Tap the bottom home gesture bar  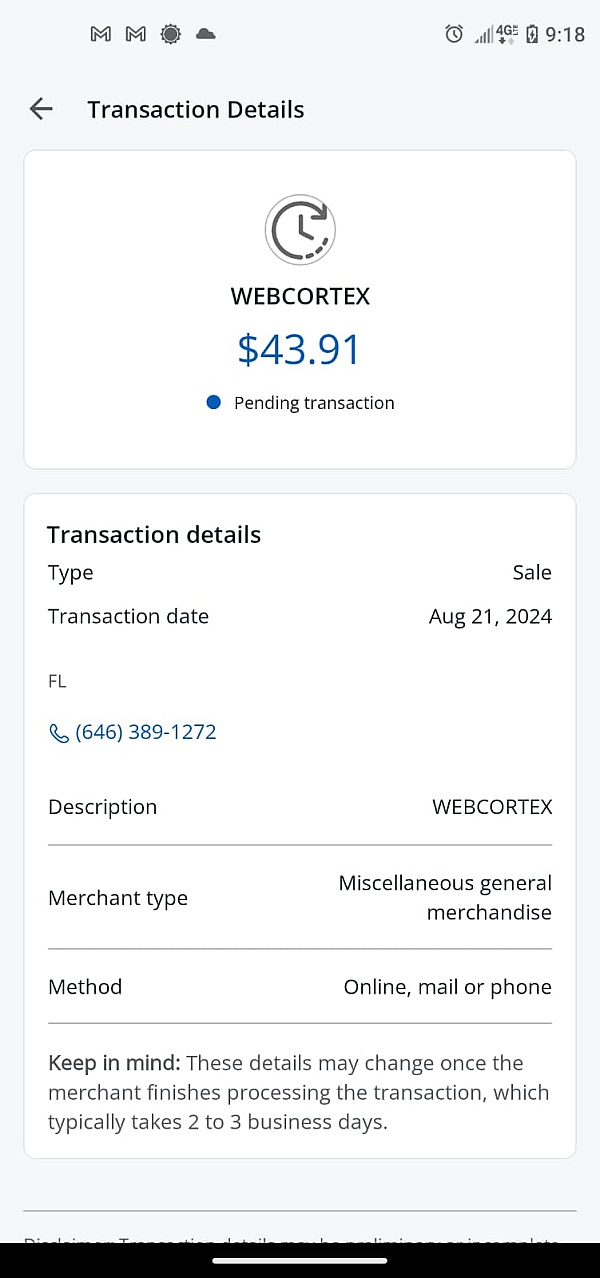coord(300,1260)
